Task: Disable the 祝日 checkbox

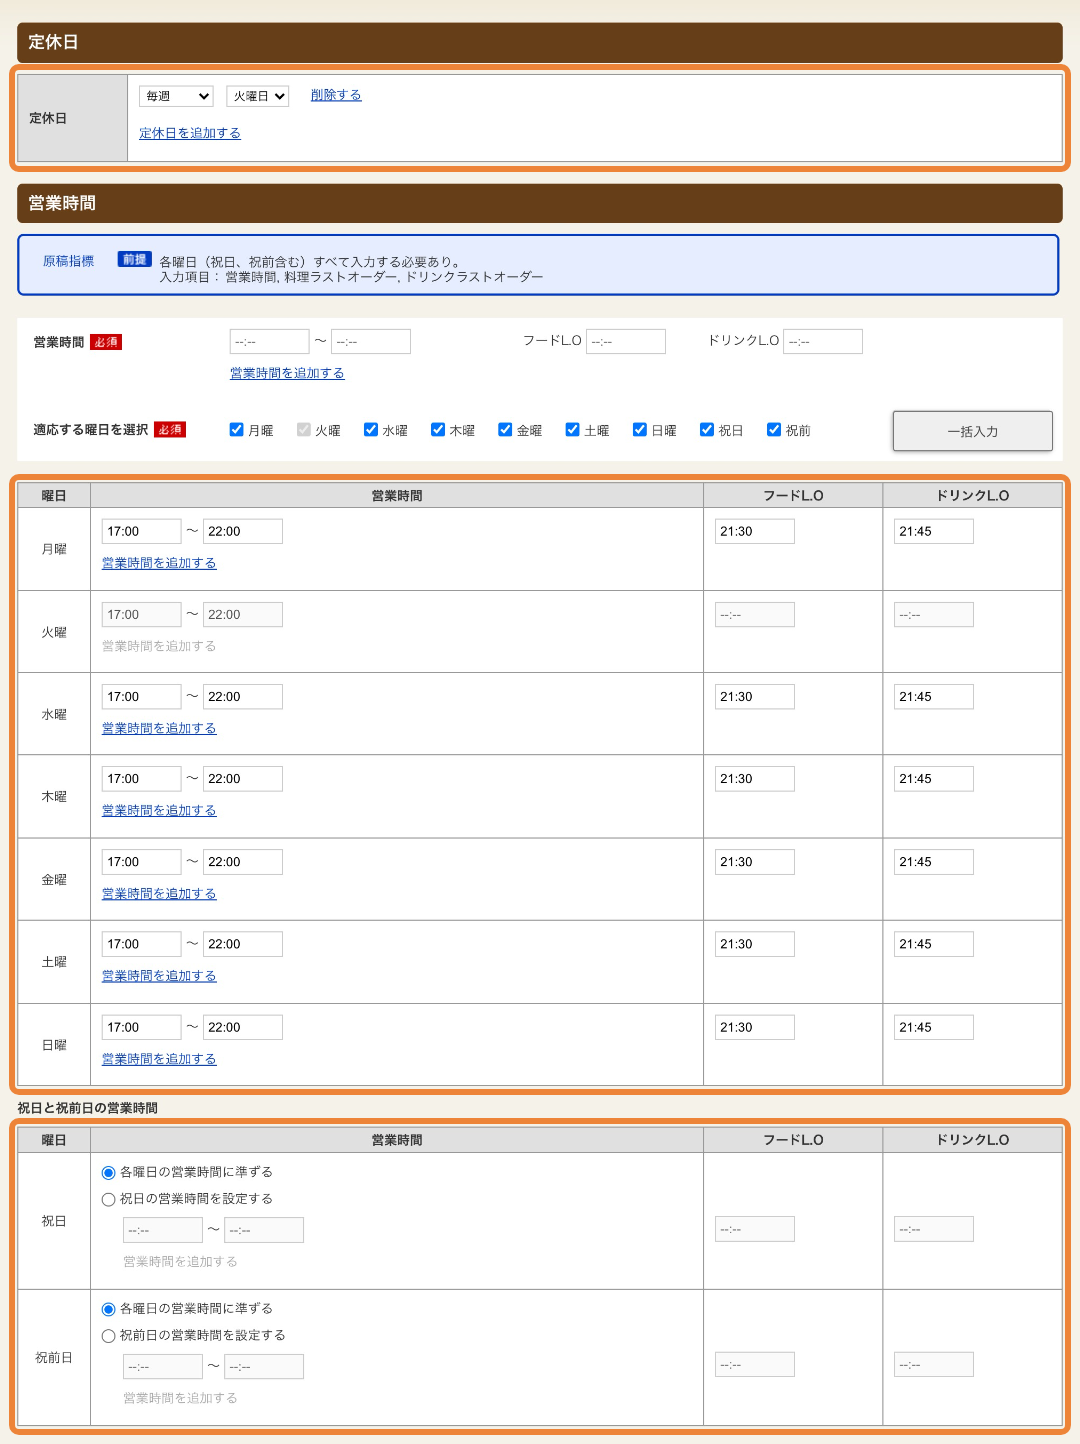Action: [x=707, y=429]
